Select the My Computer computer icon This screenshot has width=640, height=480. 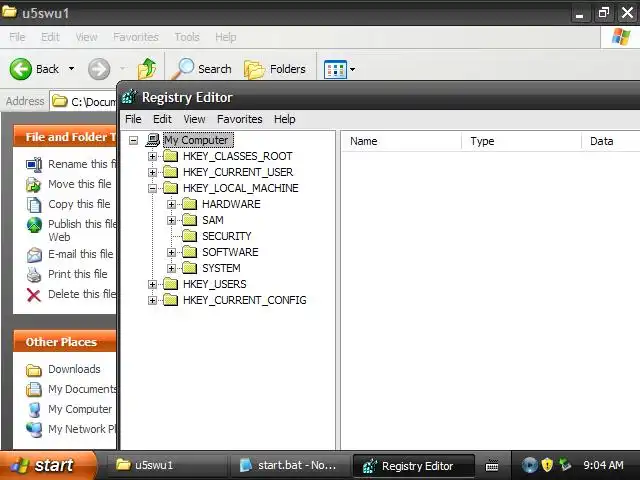(x=153, y=140)
